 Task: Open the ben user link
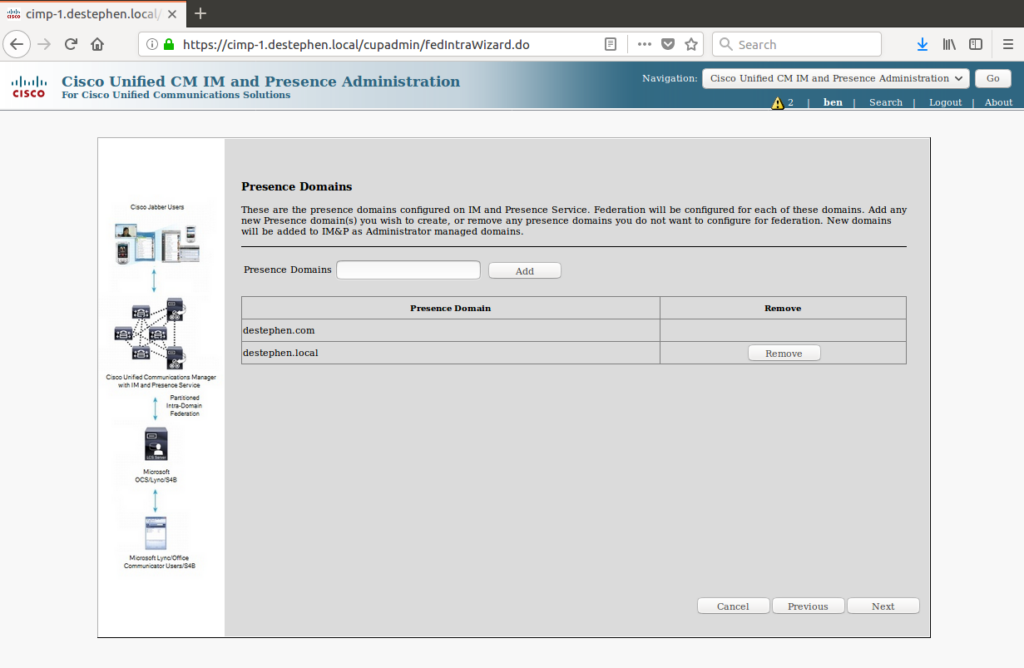[833, 103]
